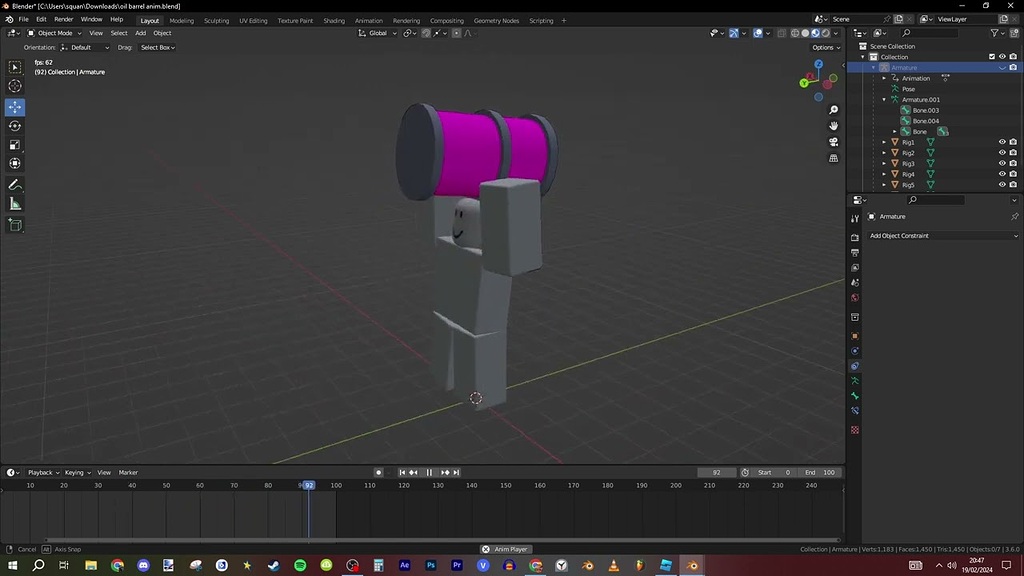Enable the Collection checkbox in the outliner
This screenshot has width=1024, height=576.
pyautogui.click(x=992, y=57)
